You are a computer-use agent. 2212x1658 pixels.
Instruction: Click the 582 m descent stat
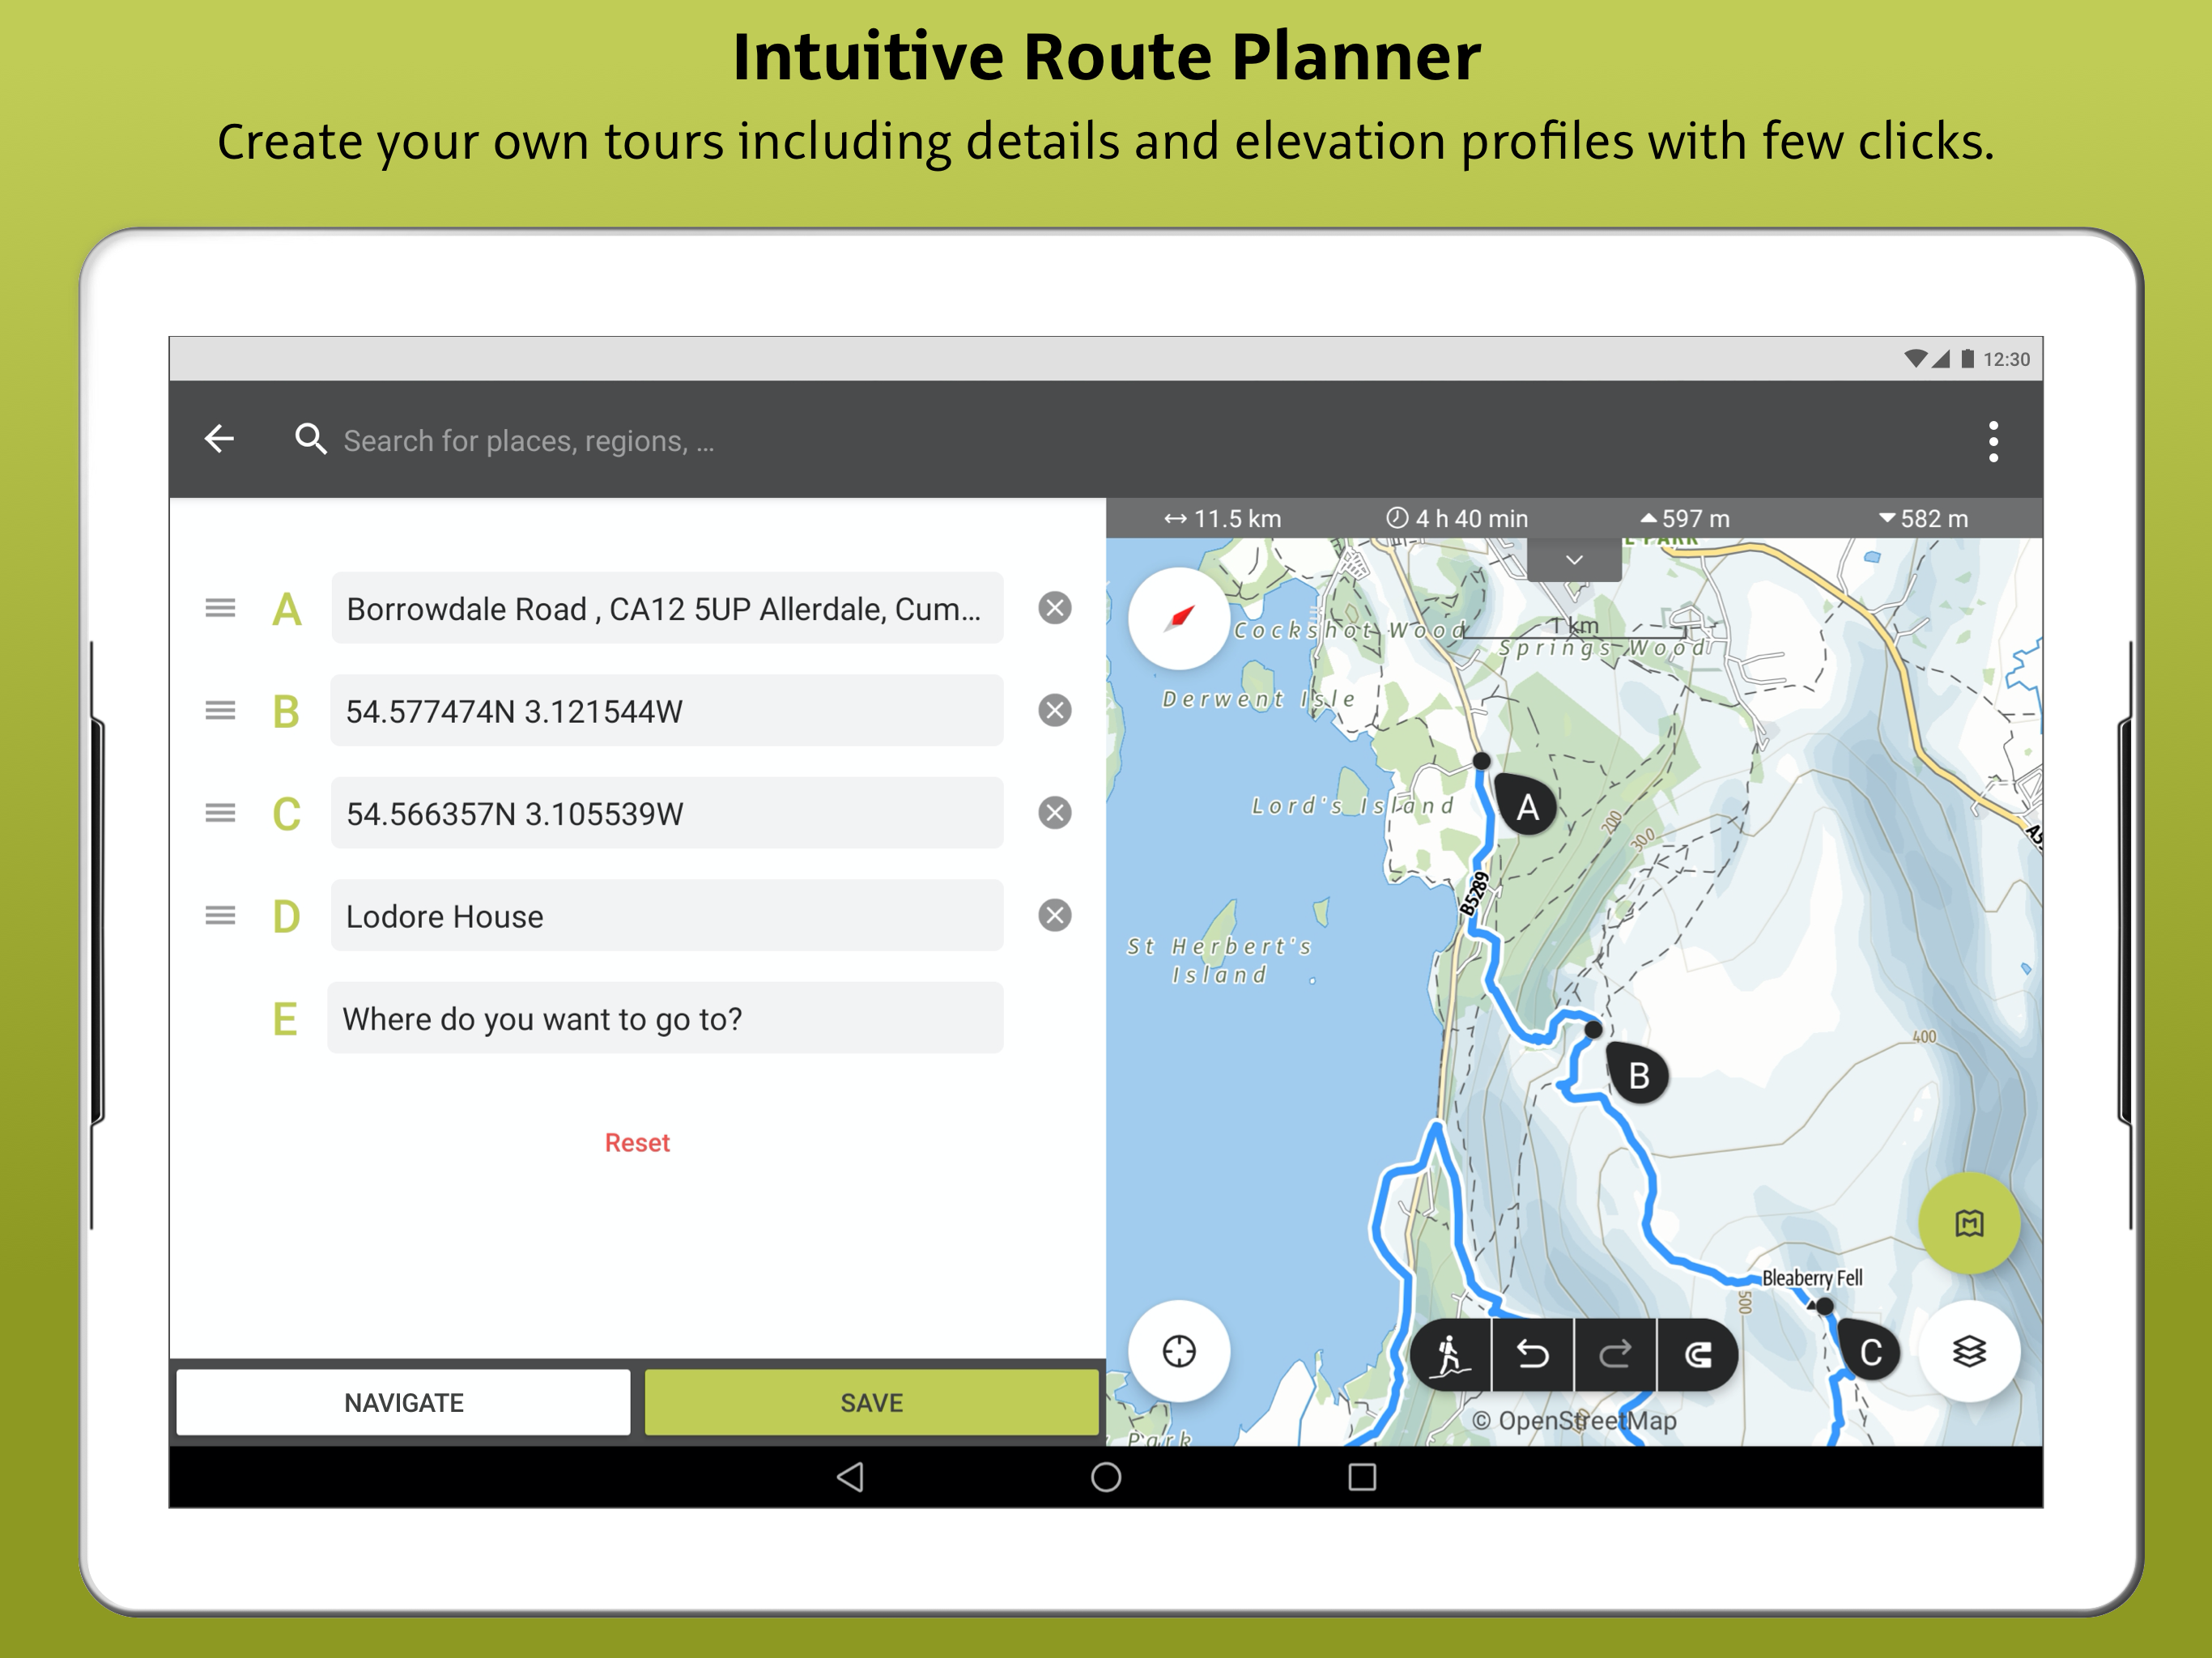pyautogui.click(x=1923, y=519)
